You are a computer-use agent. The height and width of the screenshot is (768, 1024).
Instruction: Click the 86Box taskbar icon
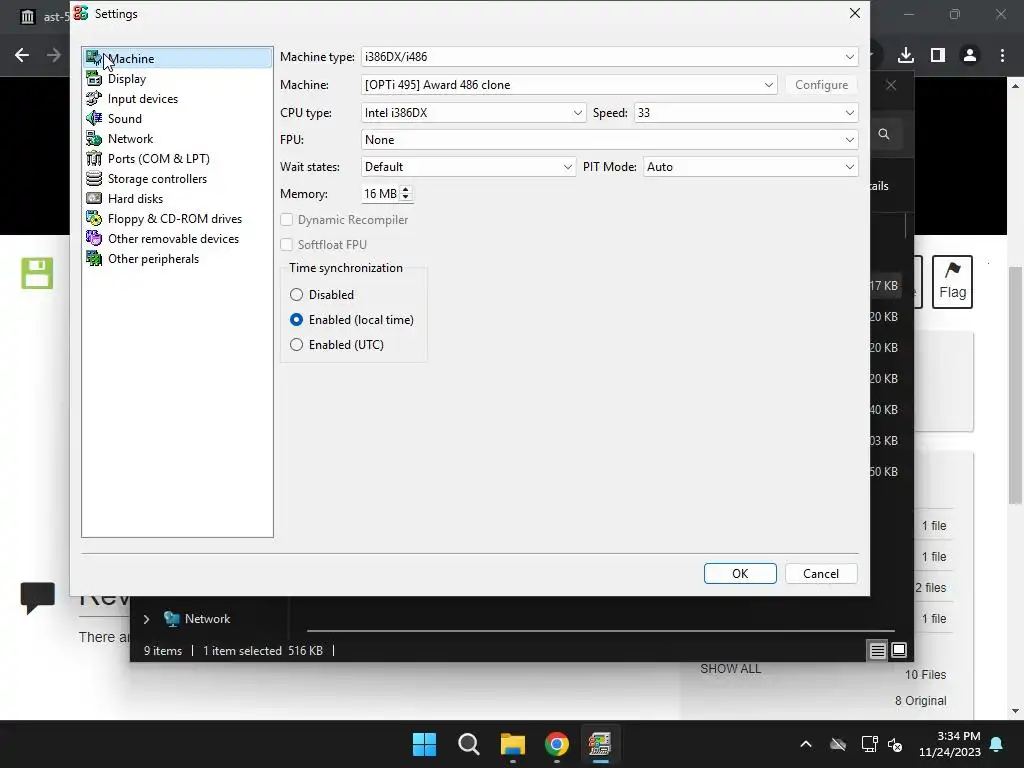click(600, 744)
